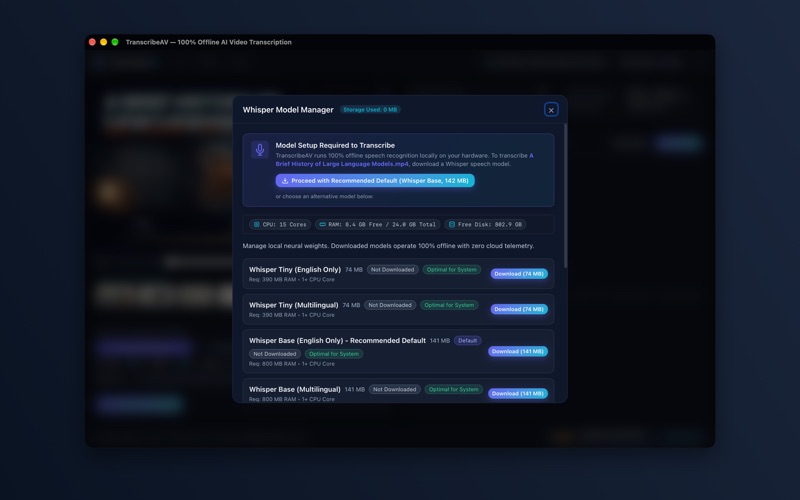Click the RAM 8.4 GB Free chip
The width and height of the screenshot is (800, 500).
pyautogui.click(x=378, y=224)
